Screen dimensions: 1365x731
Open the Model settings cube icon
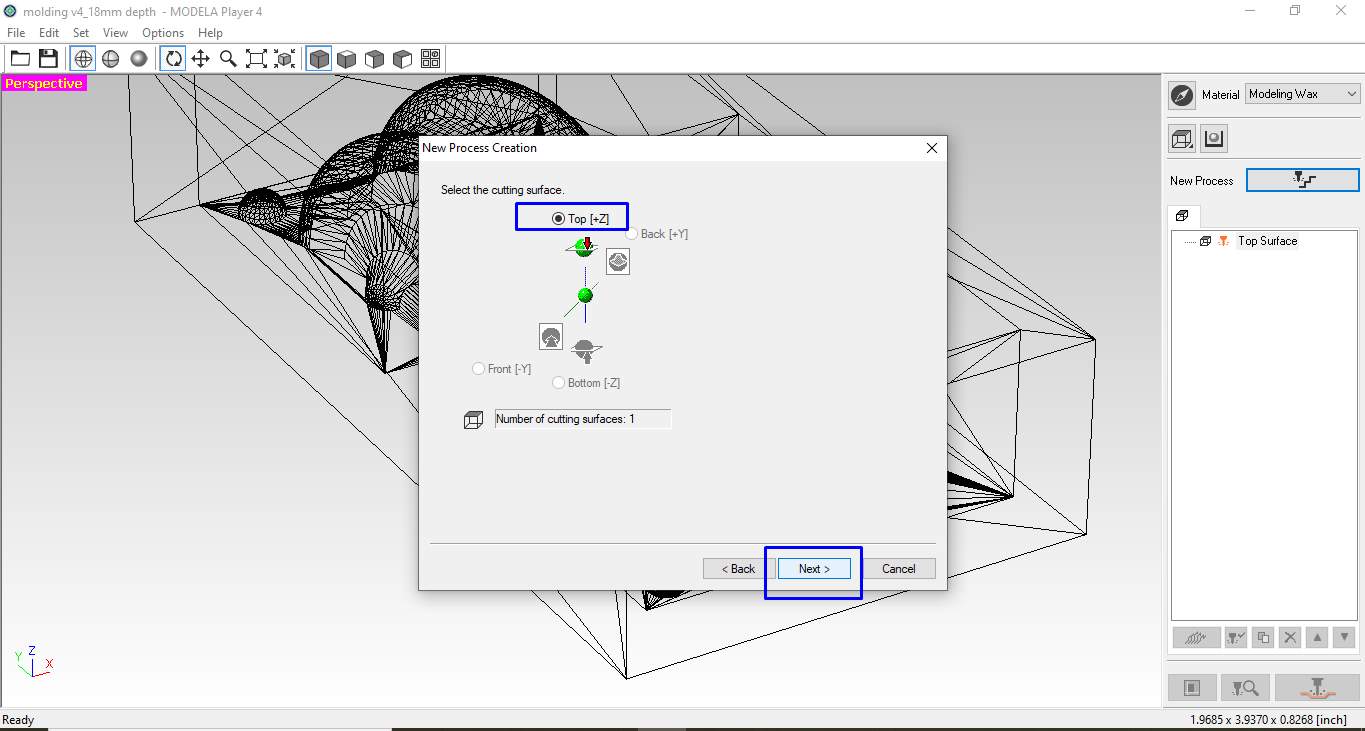point(1183,139)
